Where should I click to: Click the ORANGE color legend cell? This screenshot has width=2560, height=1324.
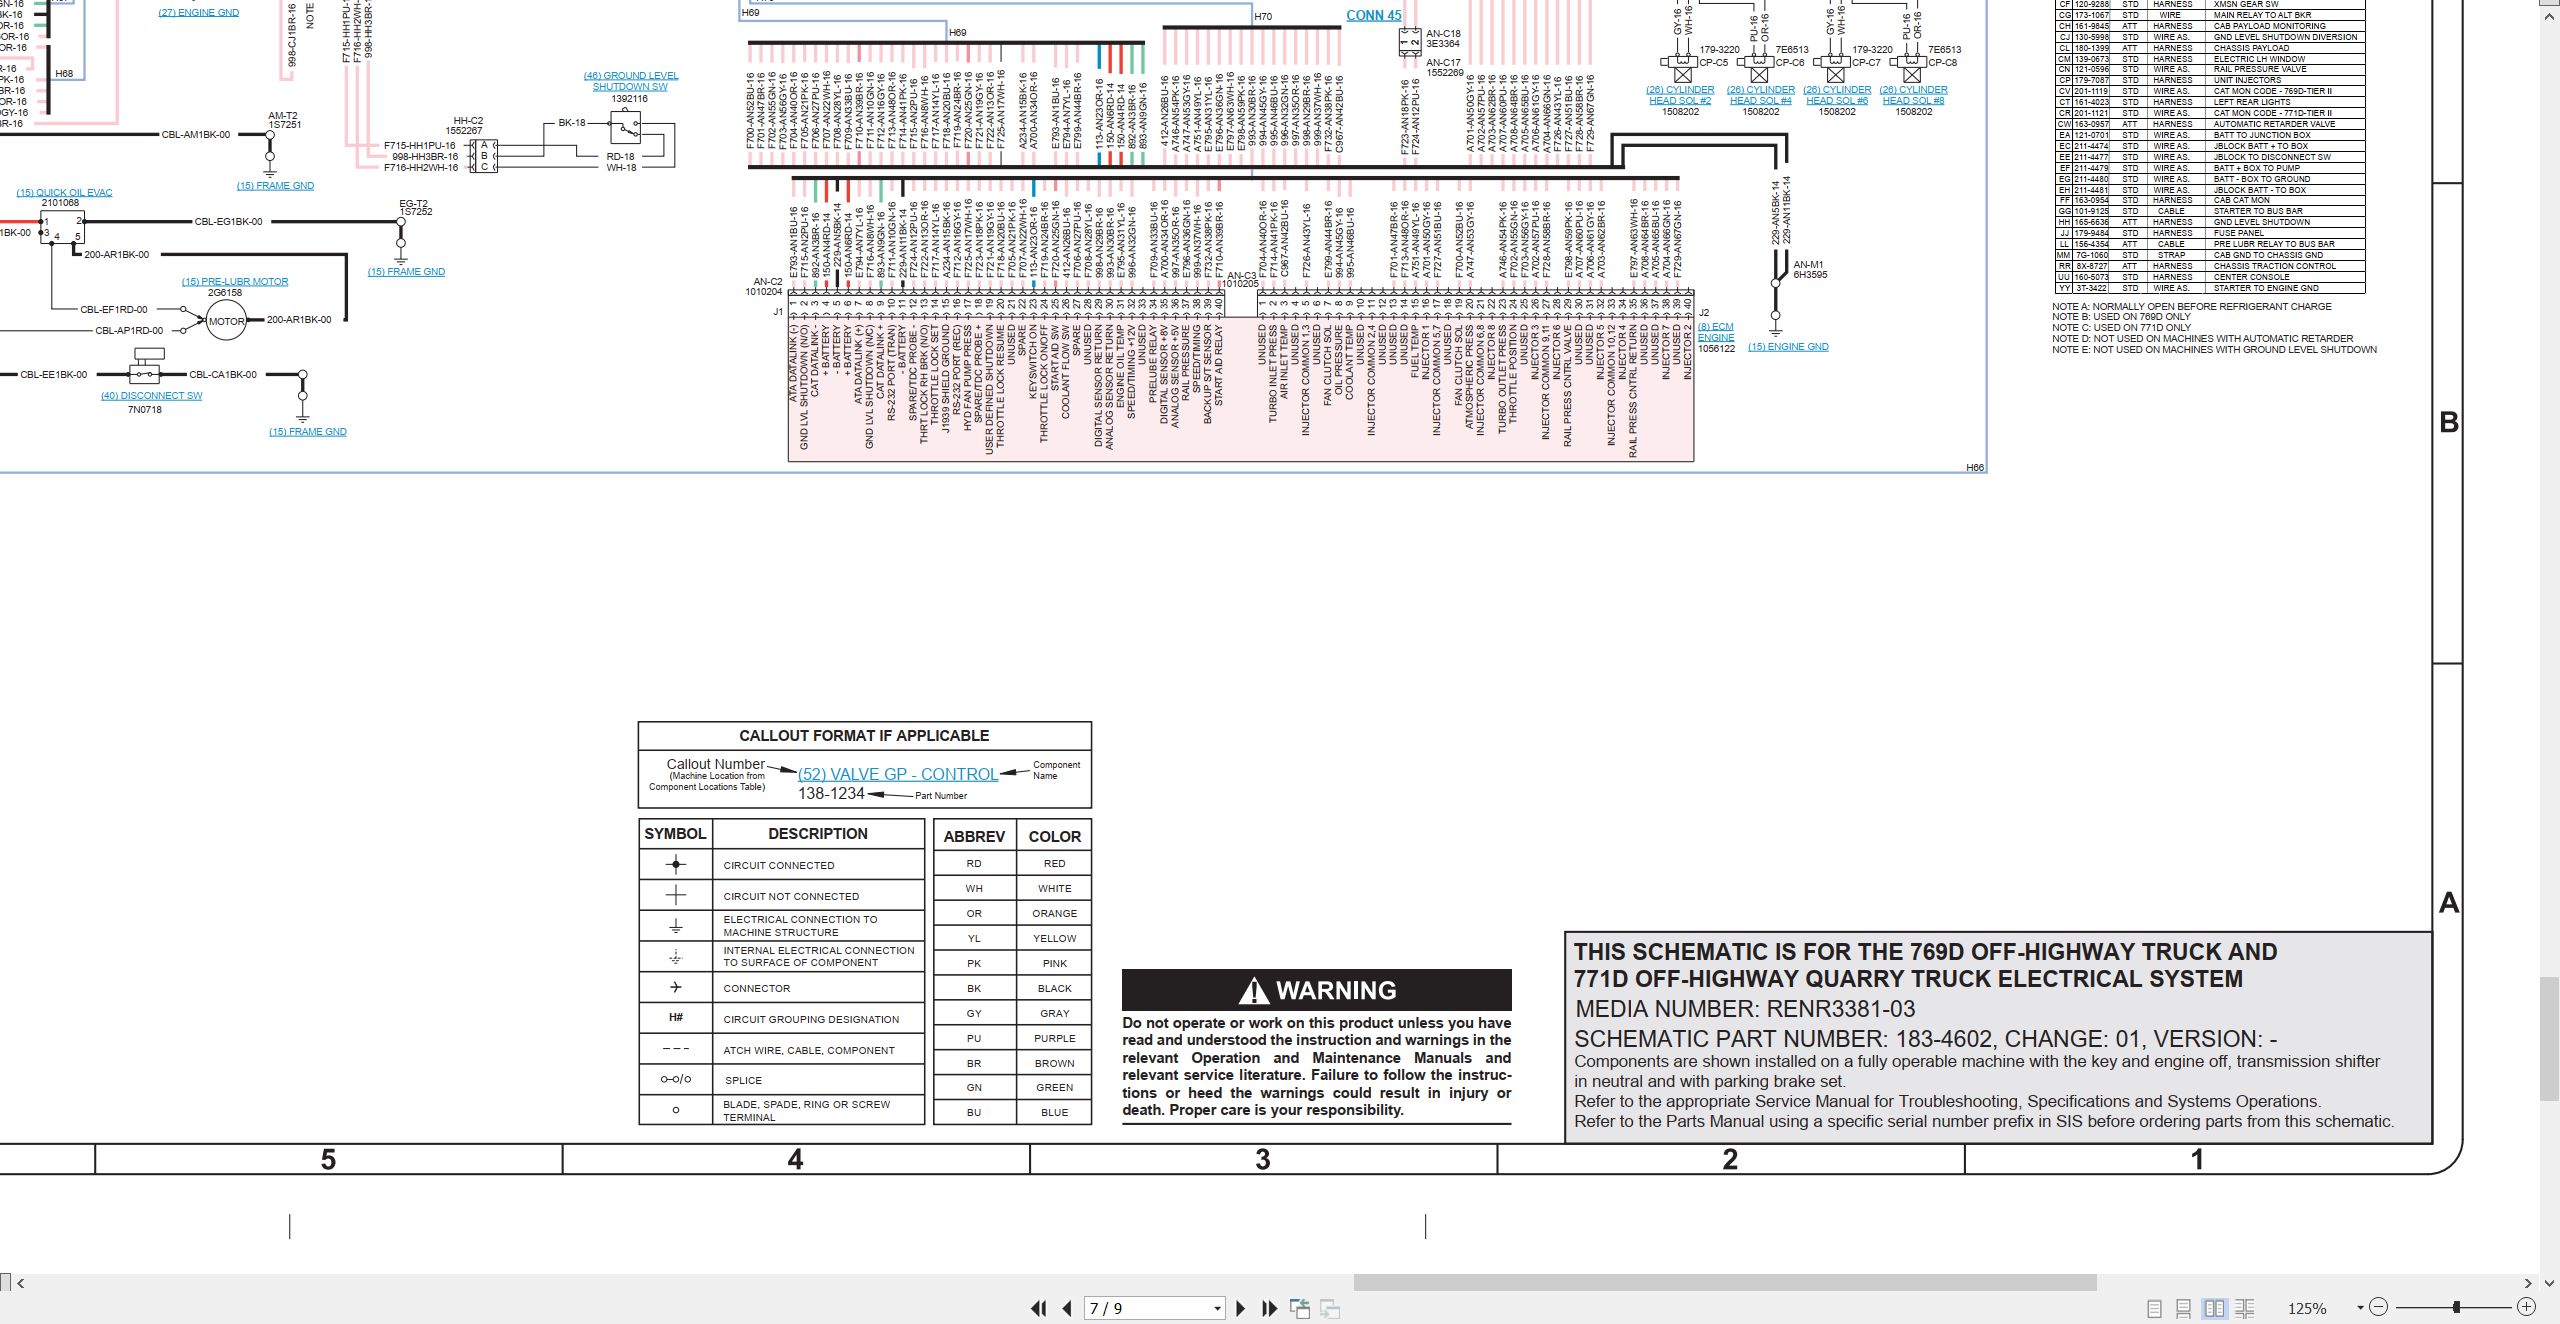(1055, 913)
